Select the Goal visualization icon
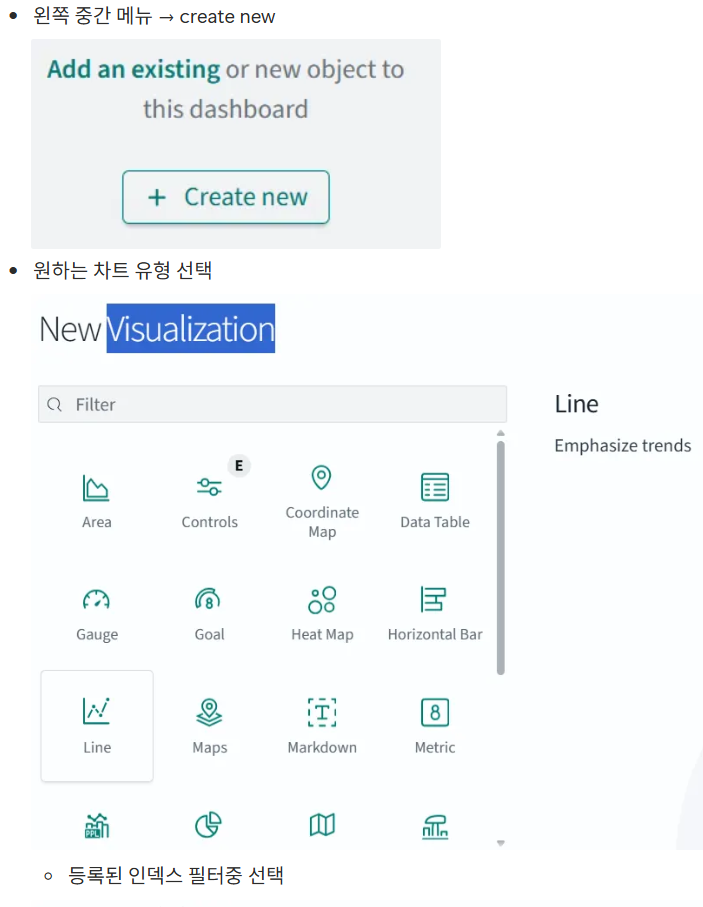 pyautogui.click(x=208, y=599)
